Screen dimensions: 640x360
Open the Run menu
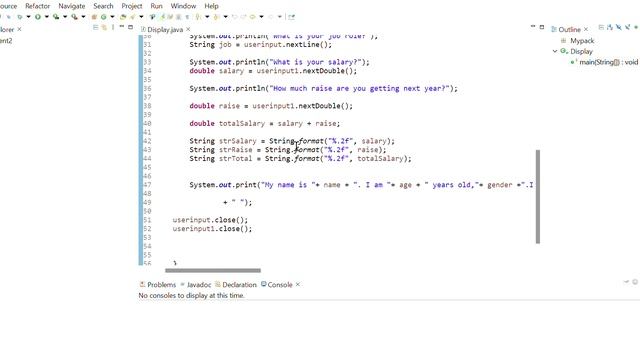(156, 6)
